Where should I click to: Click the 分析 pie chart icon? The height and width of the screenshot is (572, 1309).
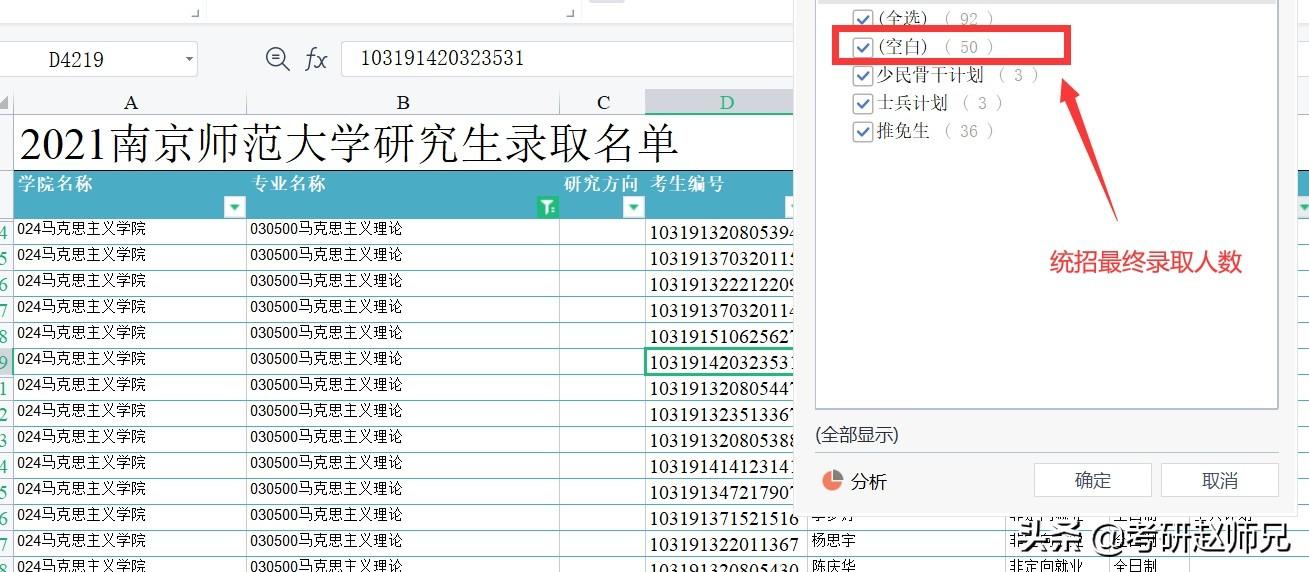[x=832, y=481]
